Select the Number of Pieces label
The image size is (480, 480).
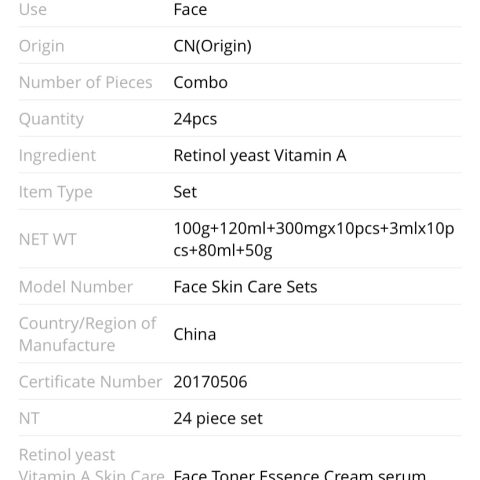[x=86, y=82]
